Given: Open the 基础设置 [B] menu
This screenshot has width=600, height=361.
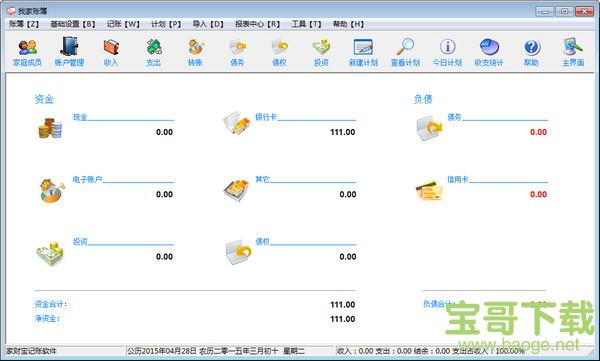Looking at the screenshot, I should click(73, 24).
